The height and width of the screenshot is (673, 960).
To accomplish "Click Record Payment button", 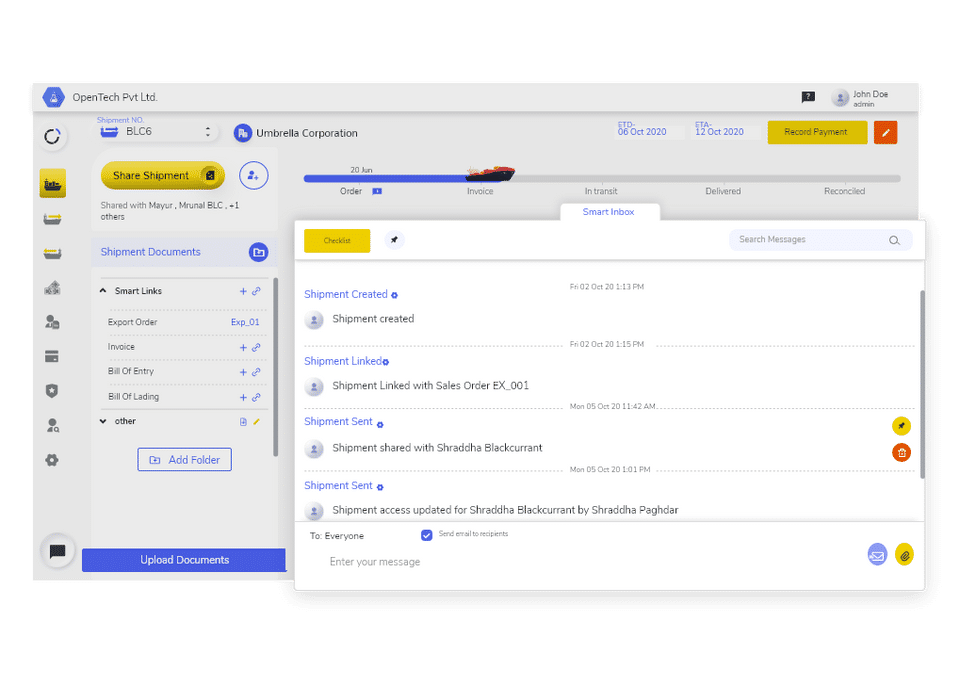I will (x=817, y=132).
